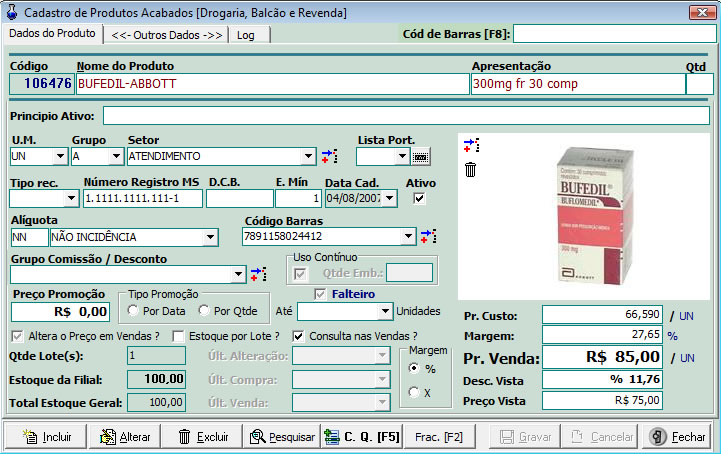
Task: Click the Número Registro MS field
Action: pos(143,199)
